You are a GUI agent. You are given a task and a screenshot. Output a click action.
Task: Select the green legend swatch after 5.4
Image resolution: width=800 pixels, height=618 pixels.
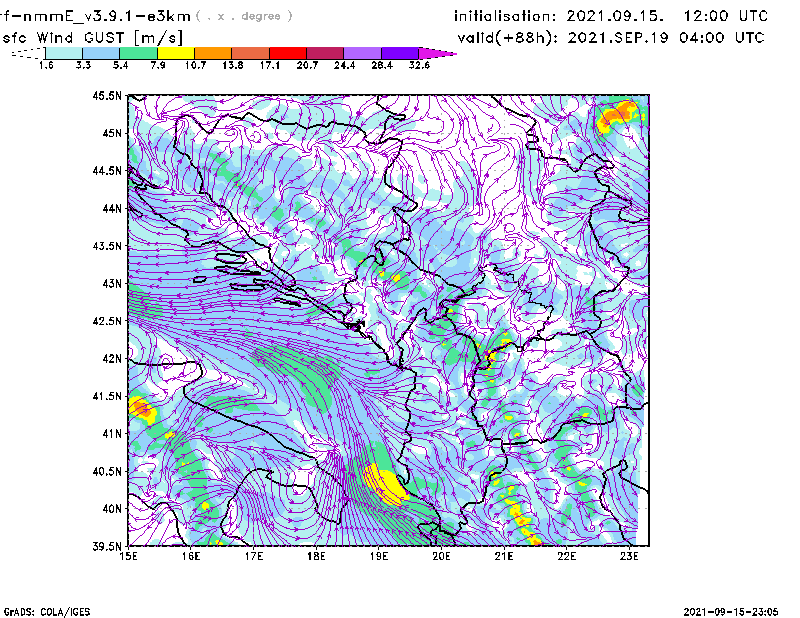[x=139, y=53]
